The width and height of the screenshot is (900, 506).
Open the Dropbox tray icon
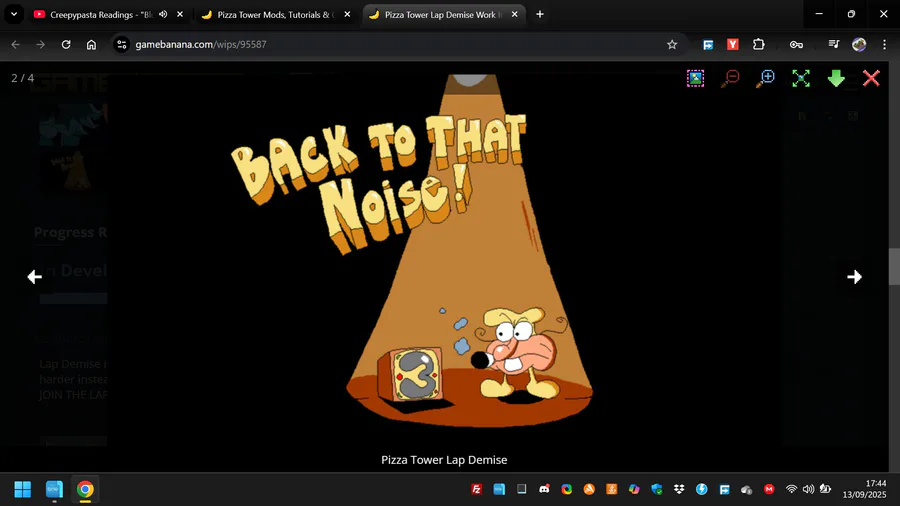point(679,489)
